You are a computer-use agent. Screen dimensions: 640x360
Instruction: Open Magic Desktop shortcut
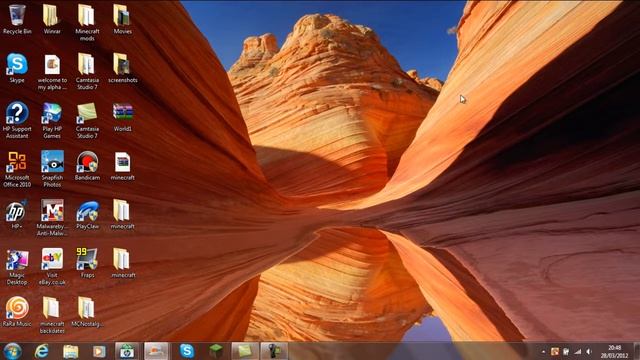[17, 267]
